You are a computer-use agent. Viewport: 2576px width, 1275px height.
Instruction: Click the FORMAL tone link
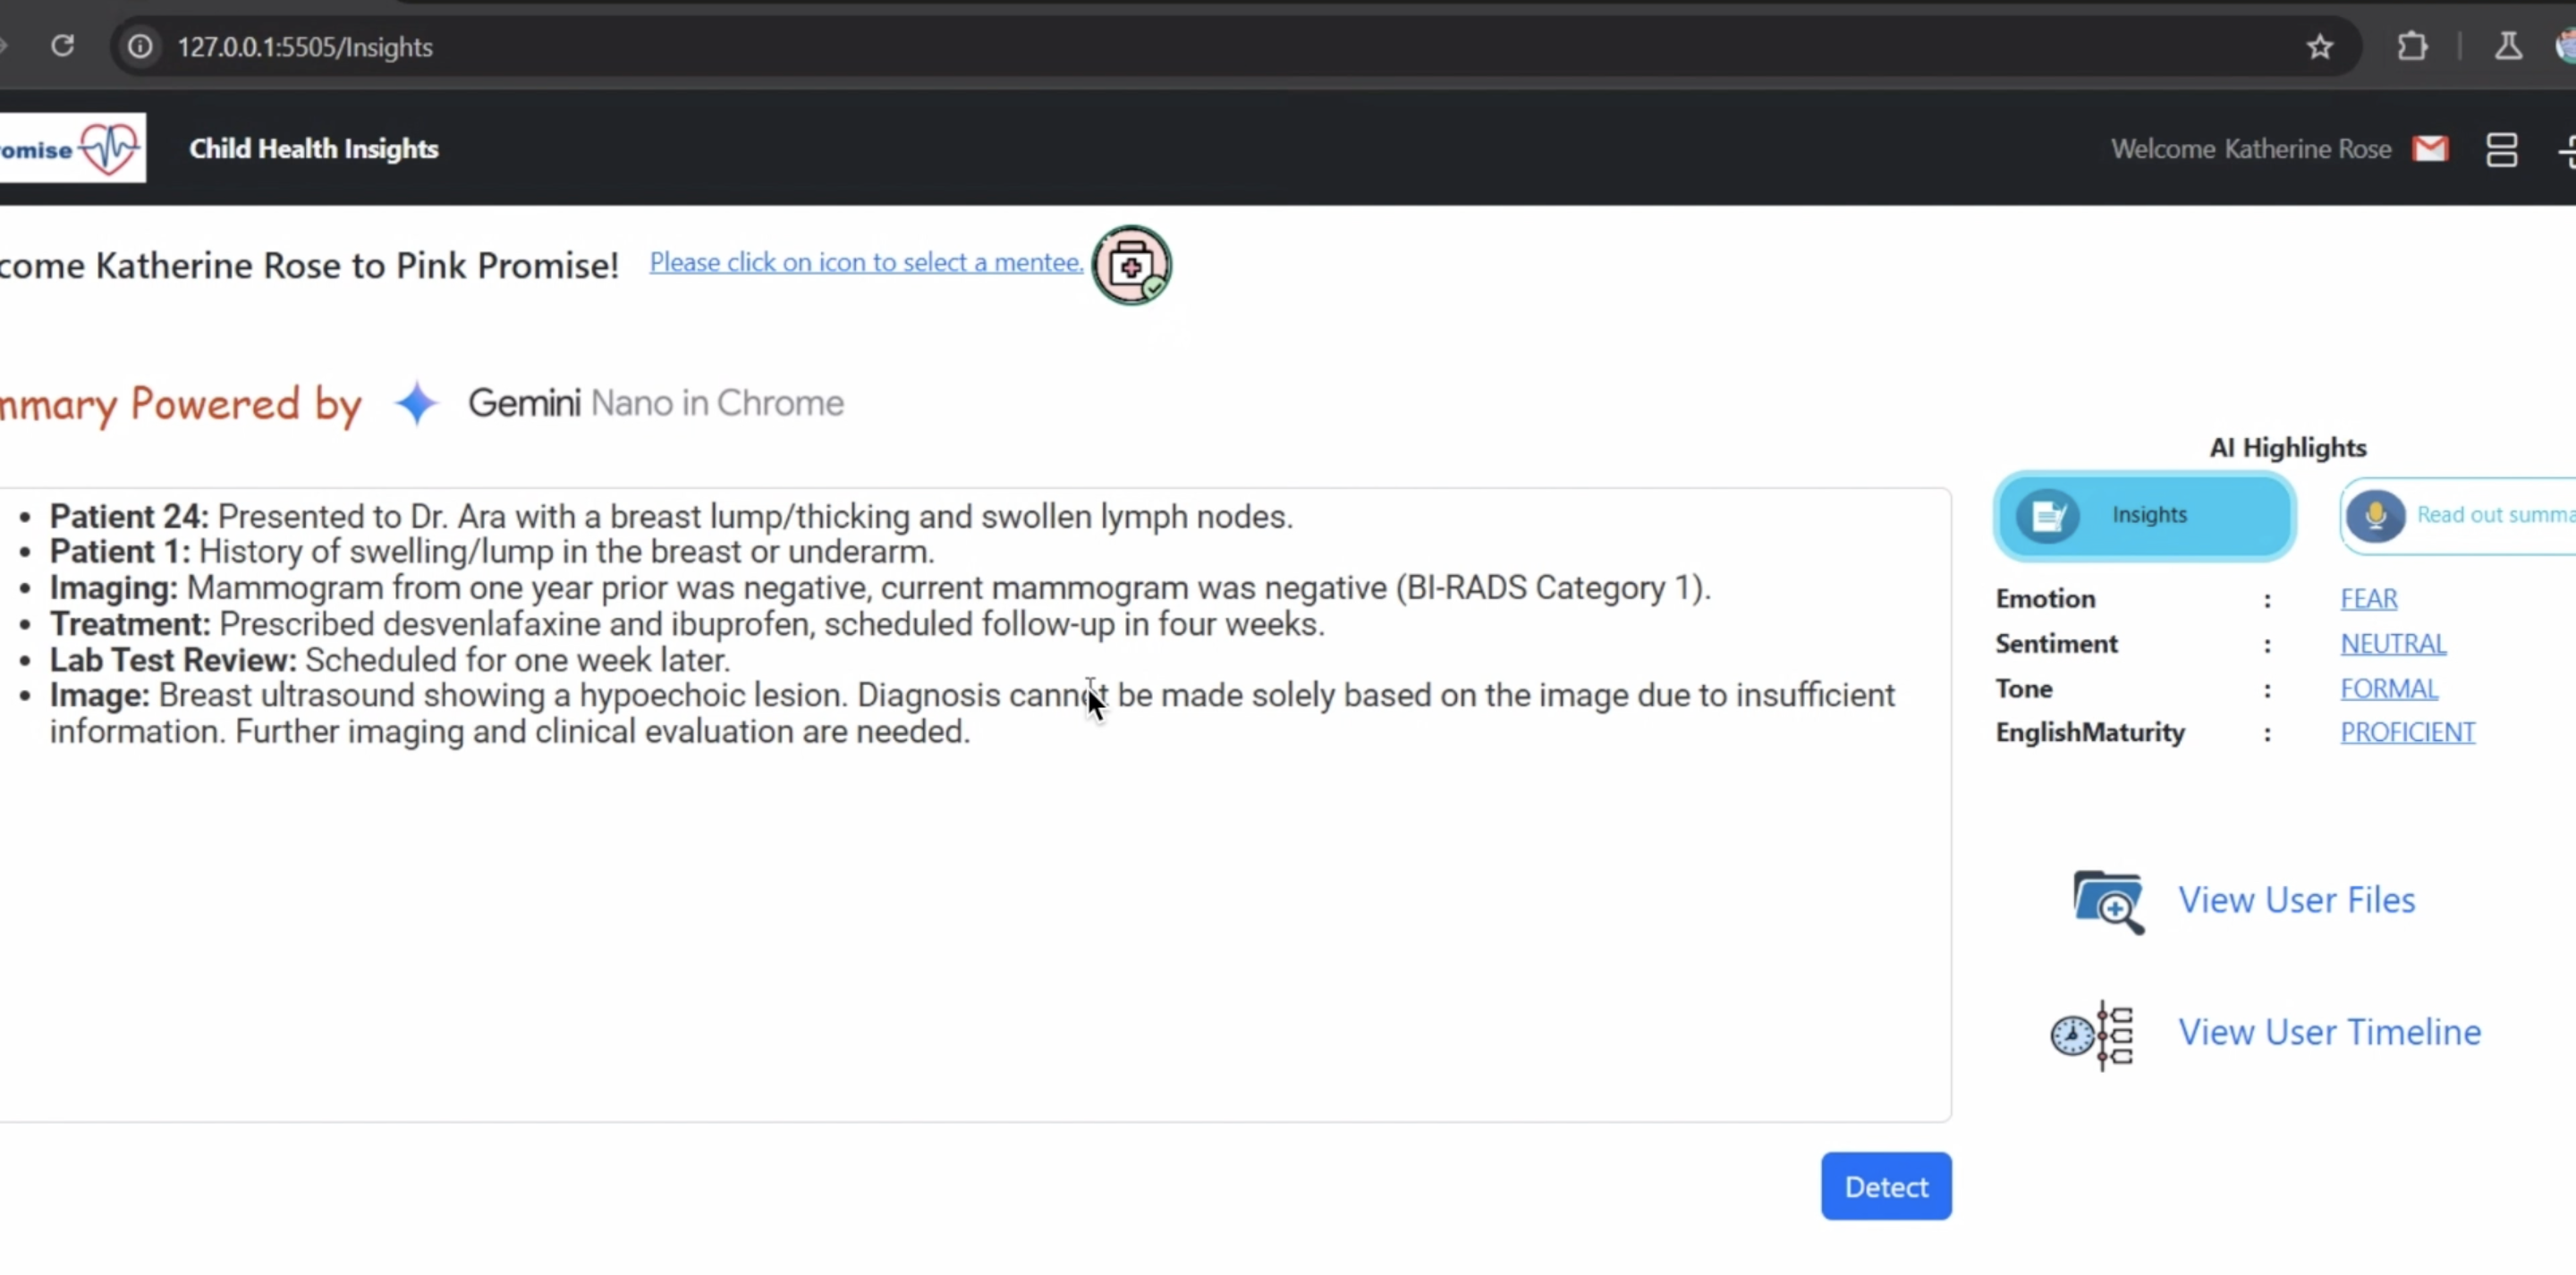[x=2388, y=689]
